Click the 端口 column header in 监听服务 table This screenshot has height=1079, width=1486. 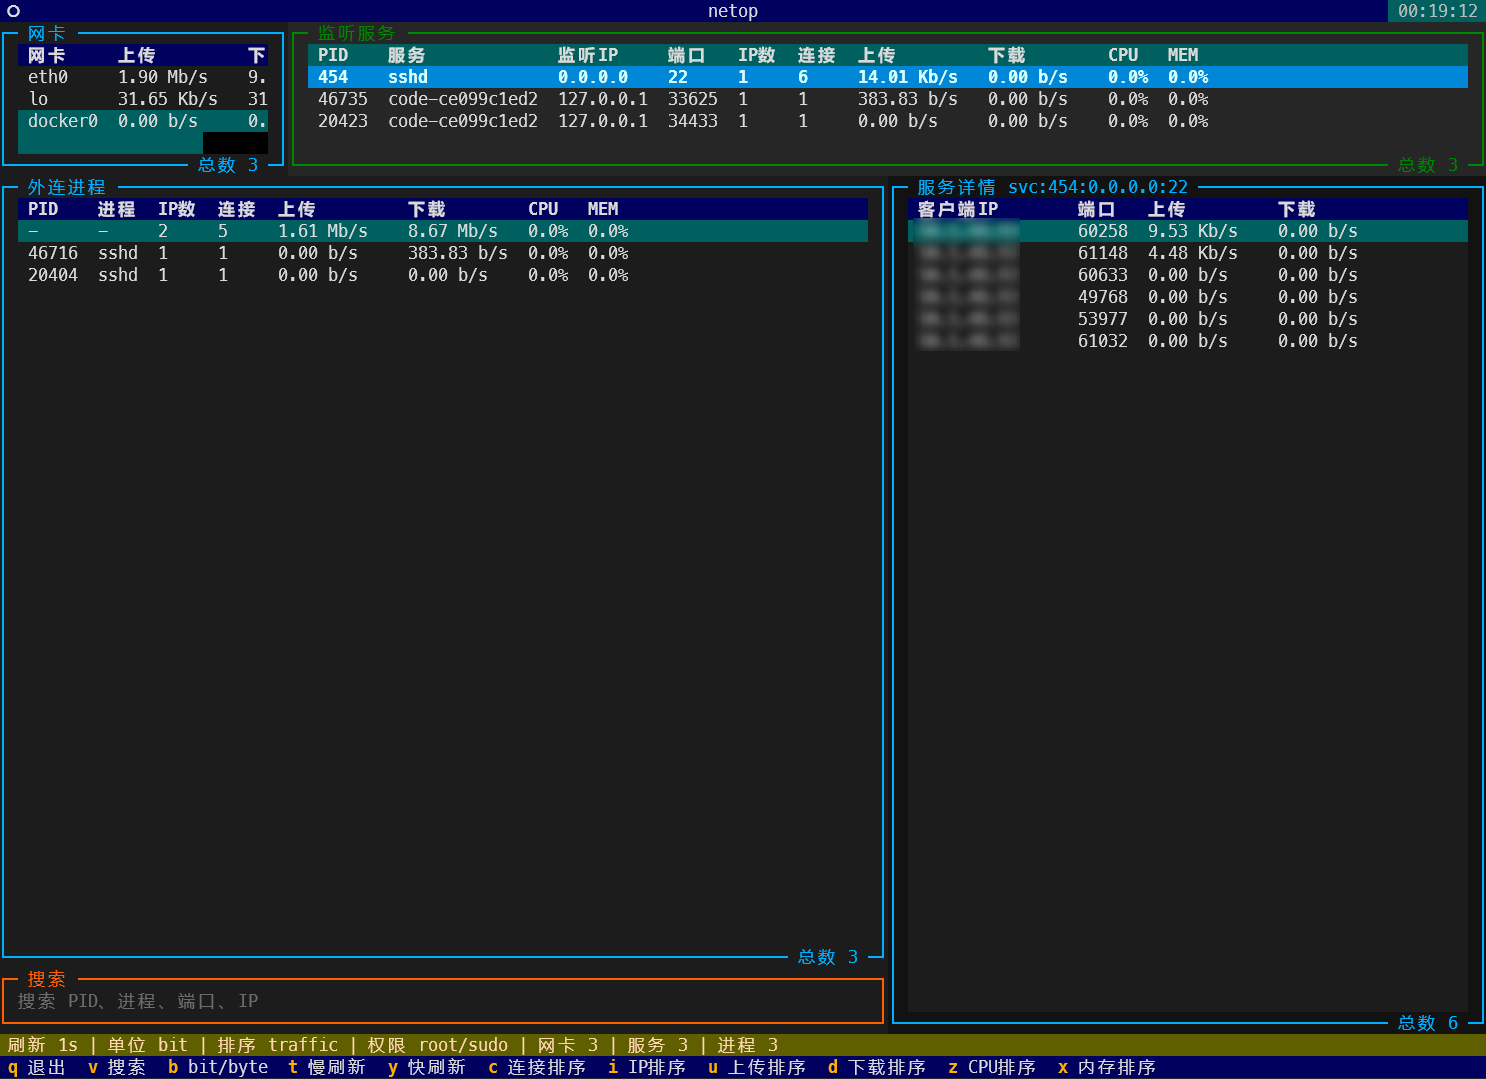(x=687, y=55)
